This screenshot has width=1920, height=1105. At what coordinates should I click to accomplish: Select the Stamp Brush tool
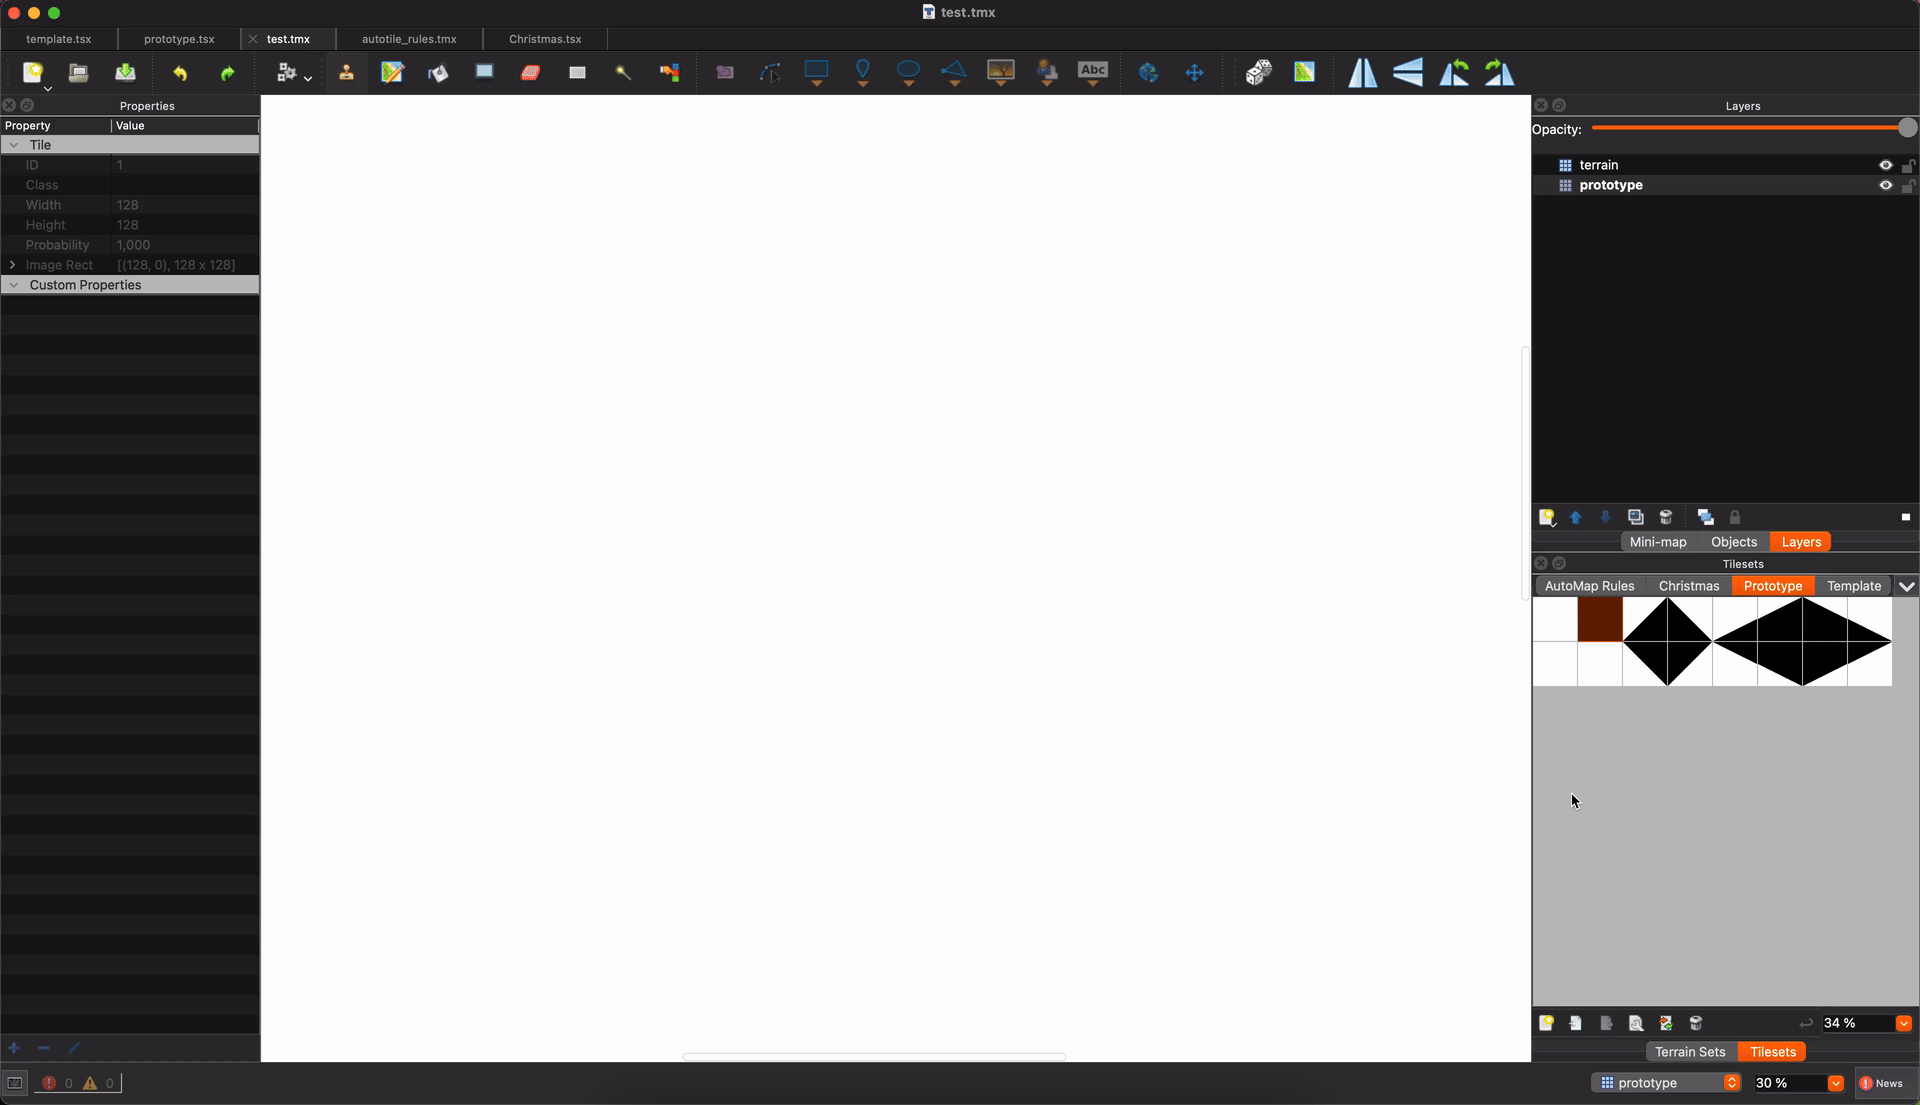click(346, 72)
